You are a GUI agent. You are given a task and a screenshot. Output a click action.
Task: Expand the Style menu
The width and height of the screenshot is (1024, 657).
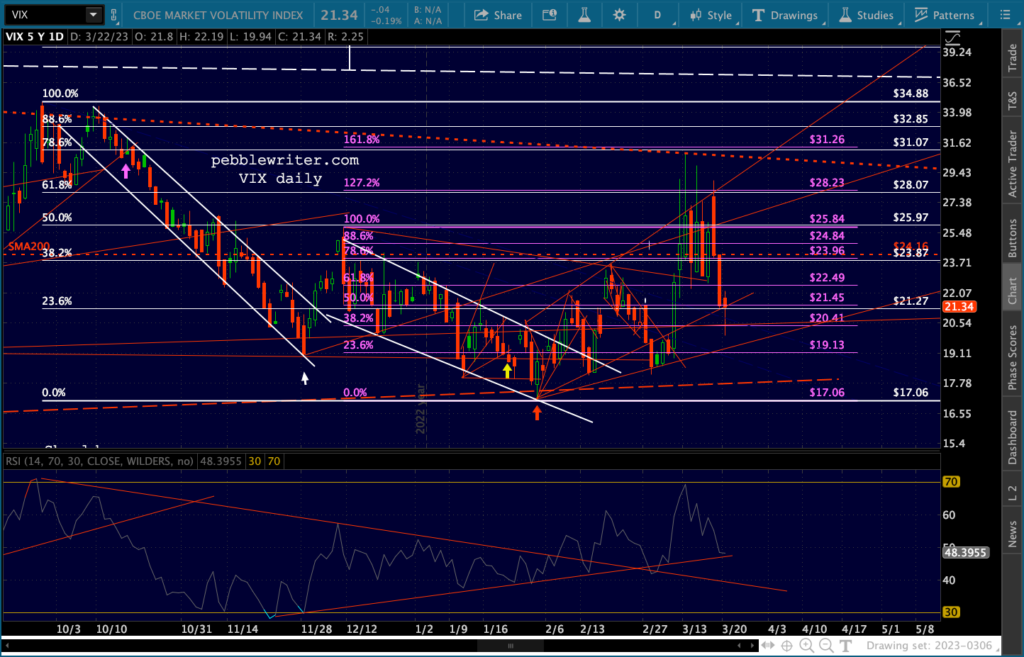click(x=711, y=15)
